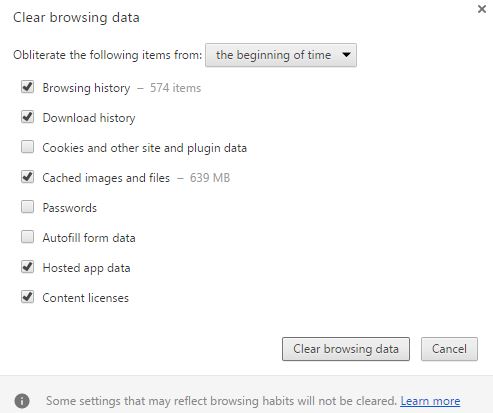Open the time range dropdown
The height and width of the screenshot is (413, 493).
(281, 55)
